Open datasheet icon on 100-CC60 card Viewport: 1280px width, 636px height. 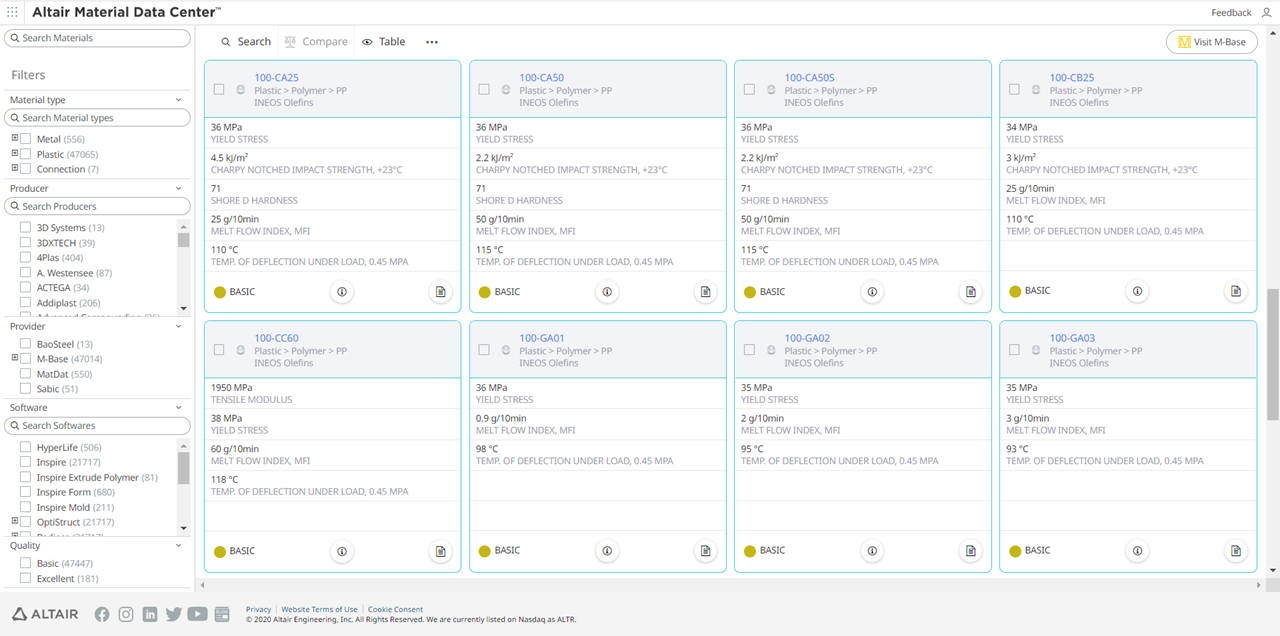[x=440, y=551]
